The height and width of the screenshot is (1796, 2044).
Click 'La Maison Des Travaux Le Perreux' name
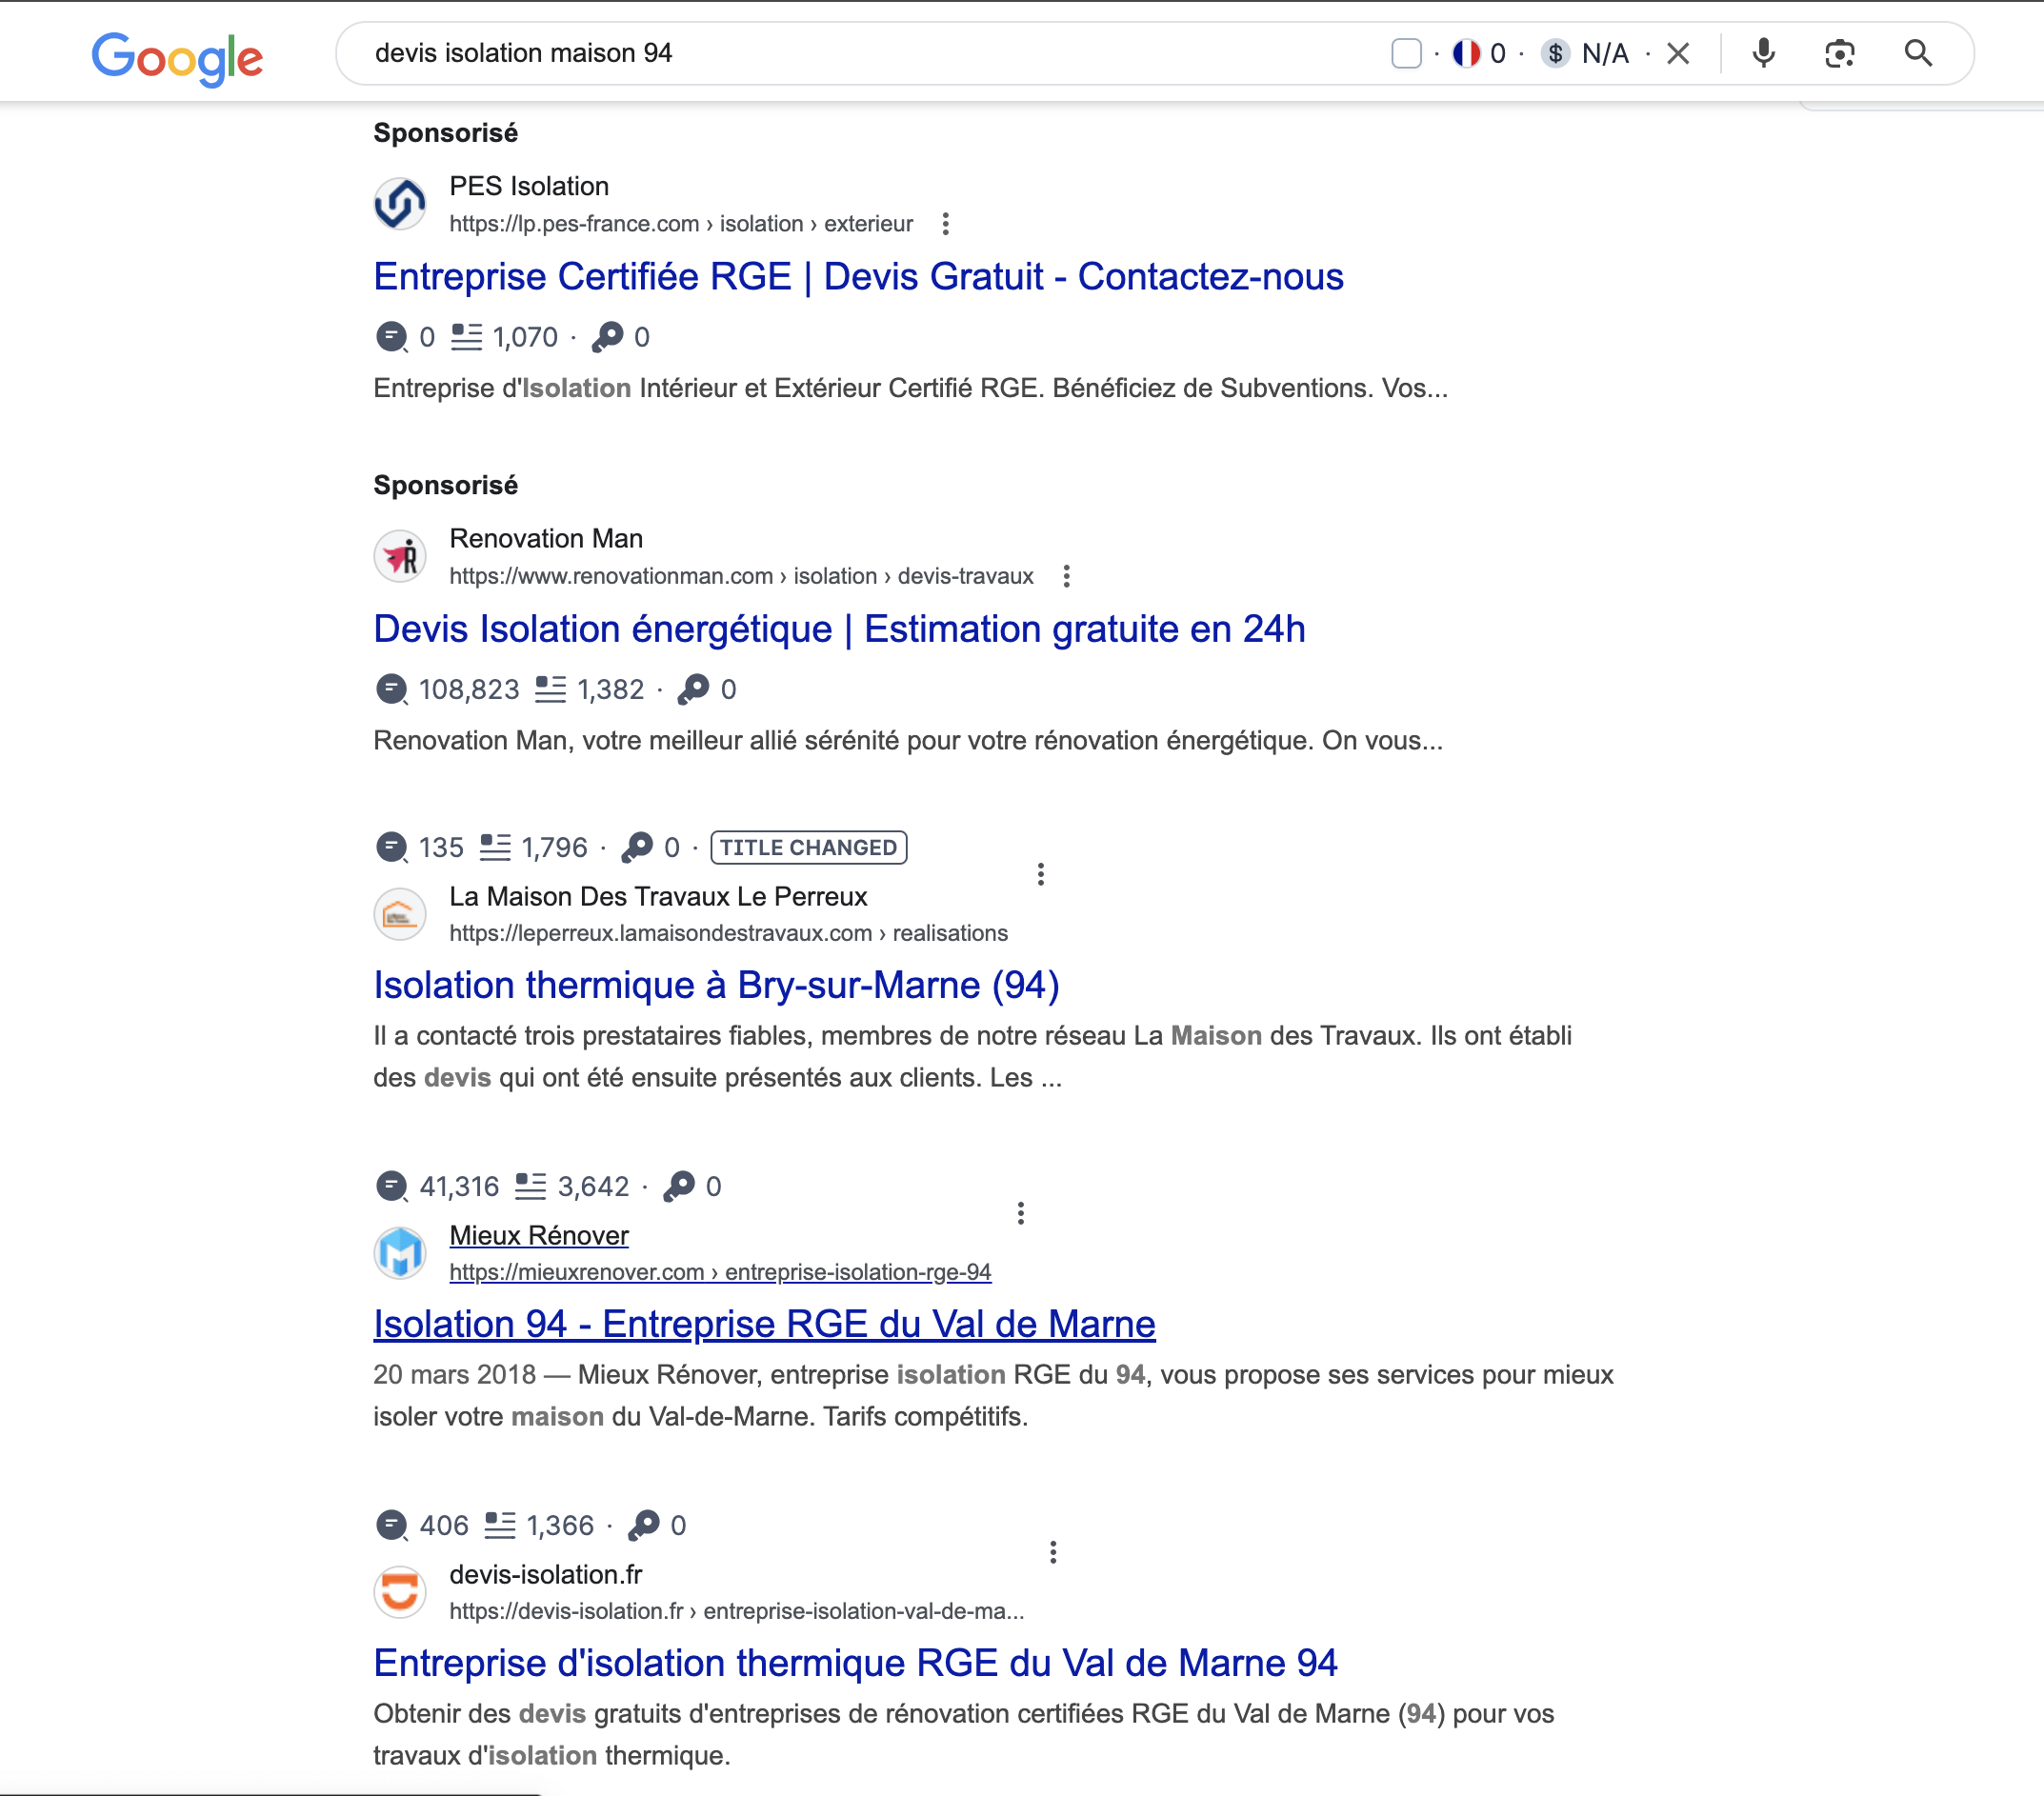point(658,897)
